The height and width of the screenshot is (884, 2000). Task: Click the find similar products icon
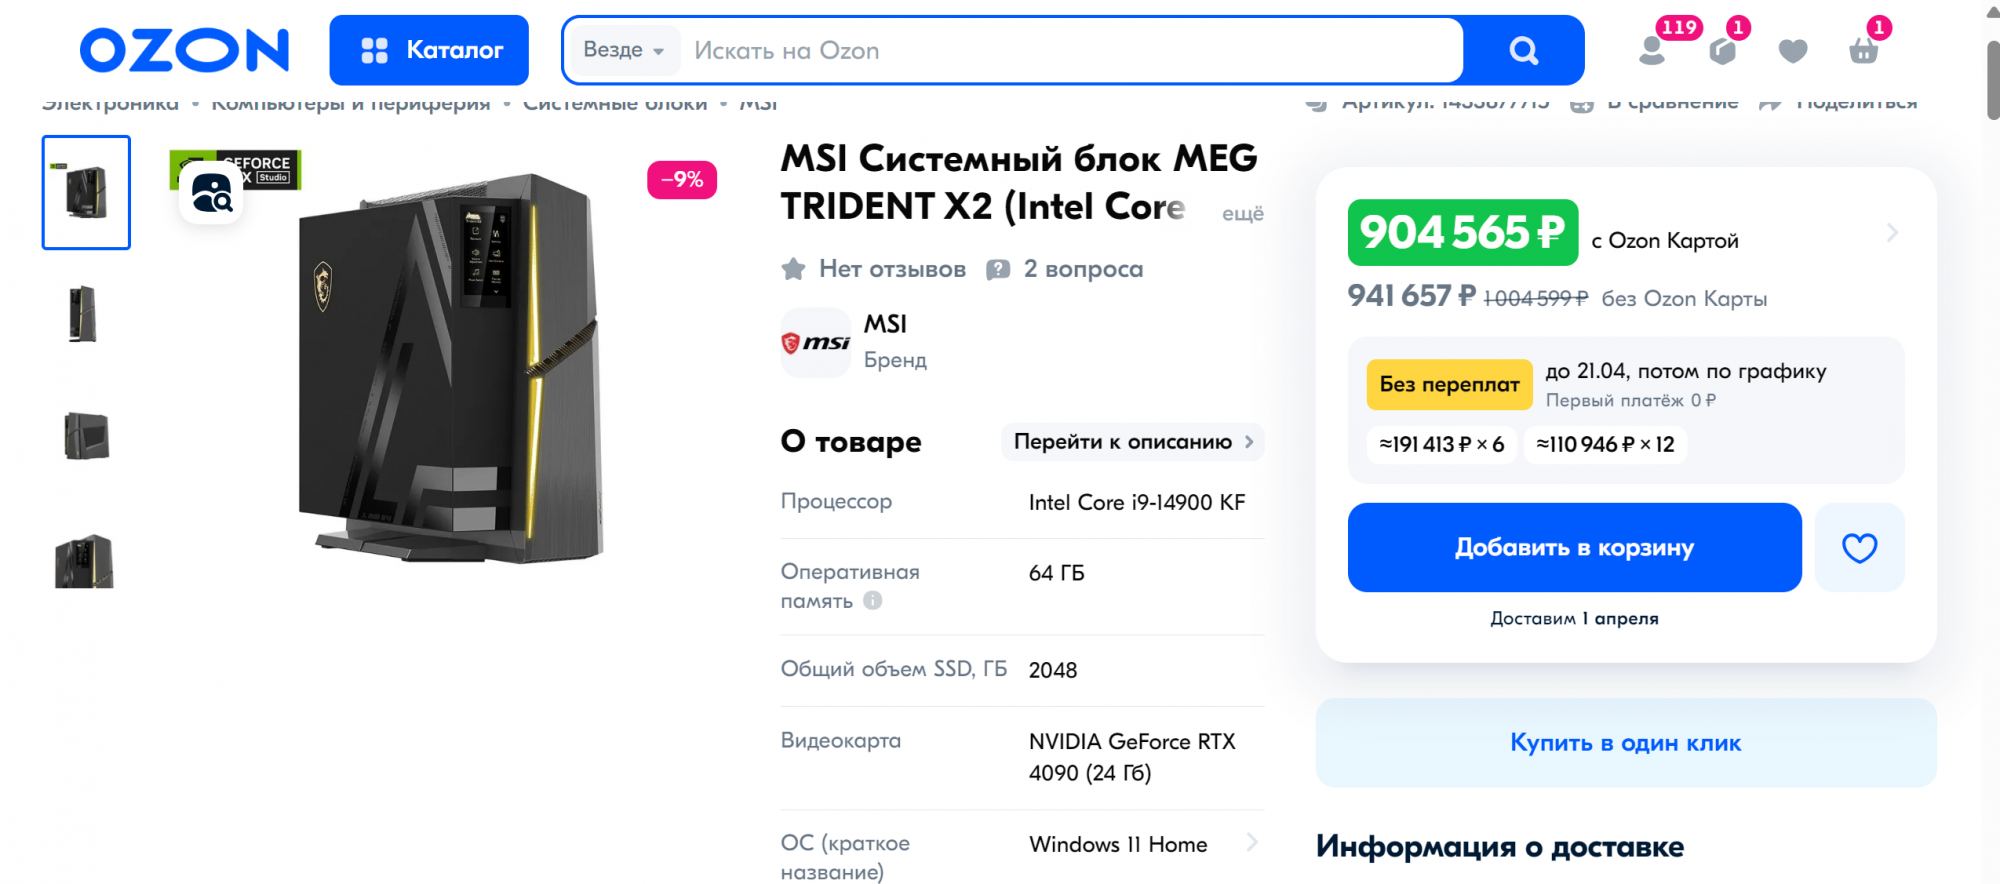pos(211,193)
